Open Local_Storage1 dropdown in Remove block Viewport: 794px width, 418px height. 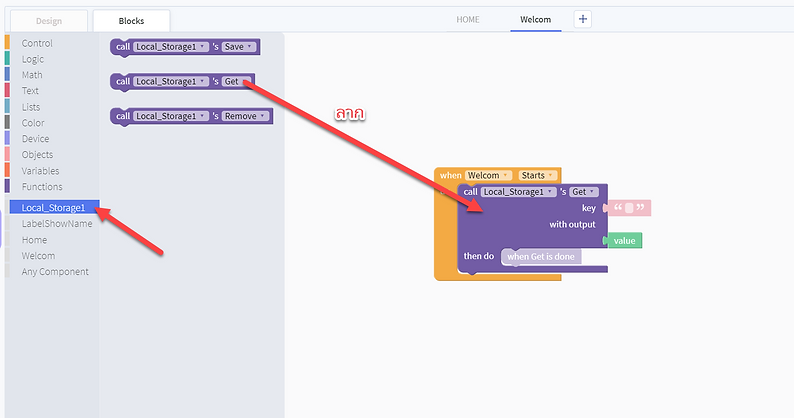point(171,116)
